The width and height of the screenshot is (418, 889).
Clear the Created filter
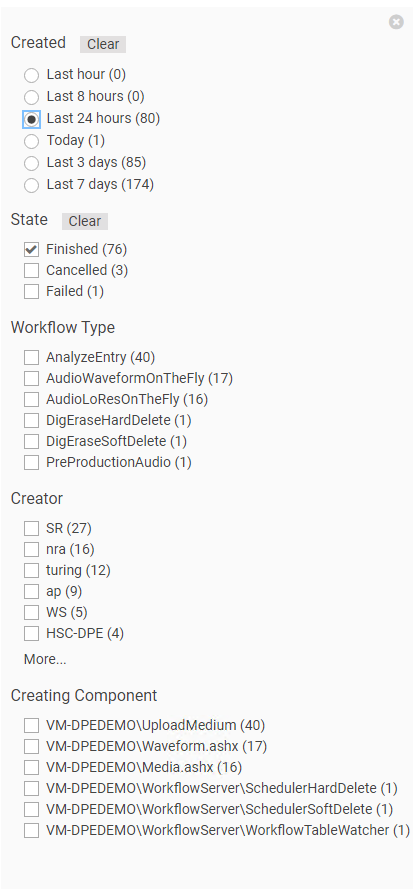pos(103,44)
